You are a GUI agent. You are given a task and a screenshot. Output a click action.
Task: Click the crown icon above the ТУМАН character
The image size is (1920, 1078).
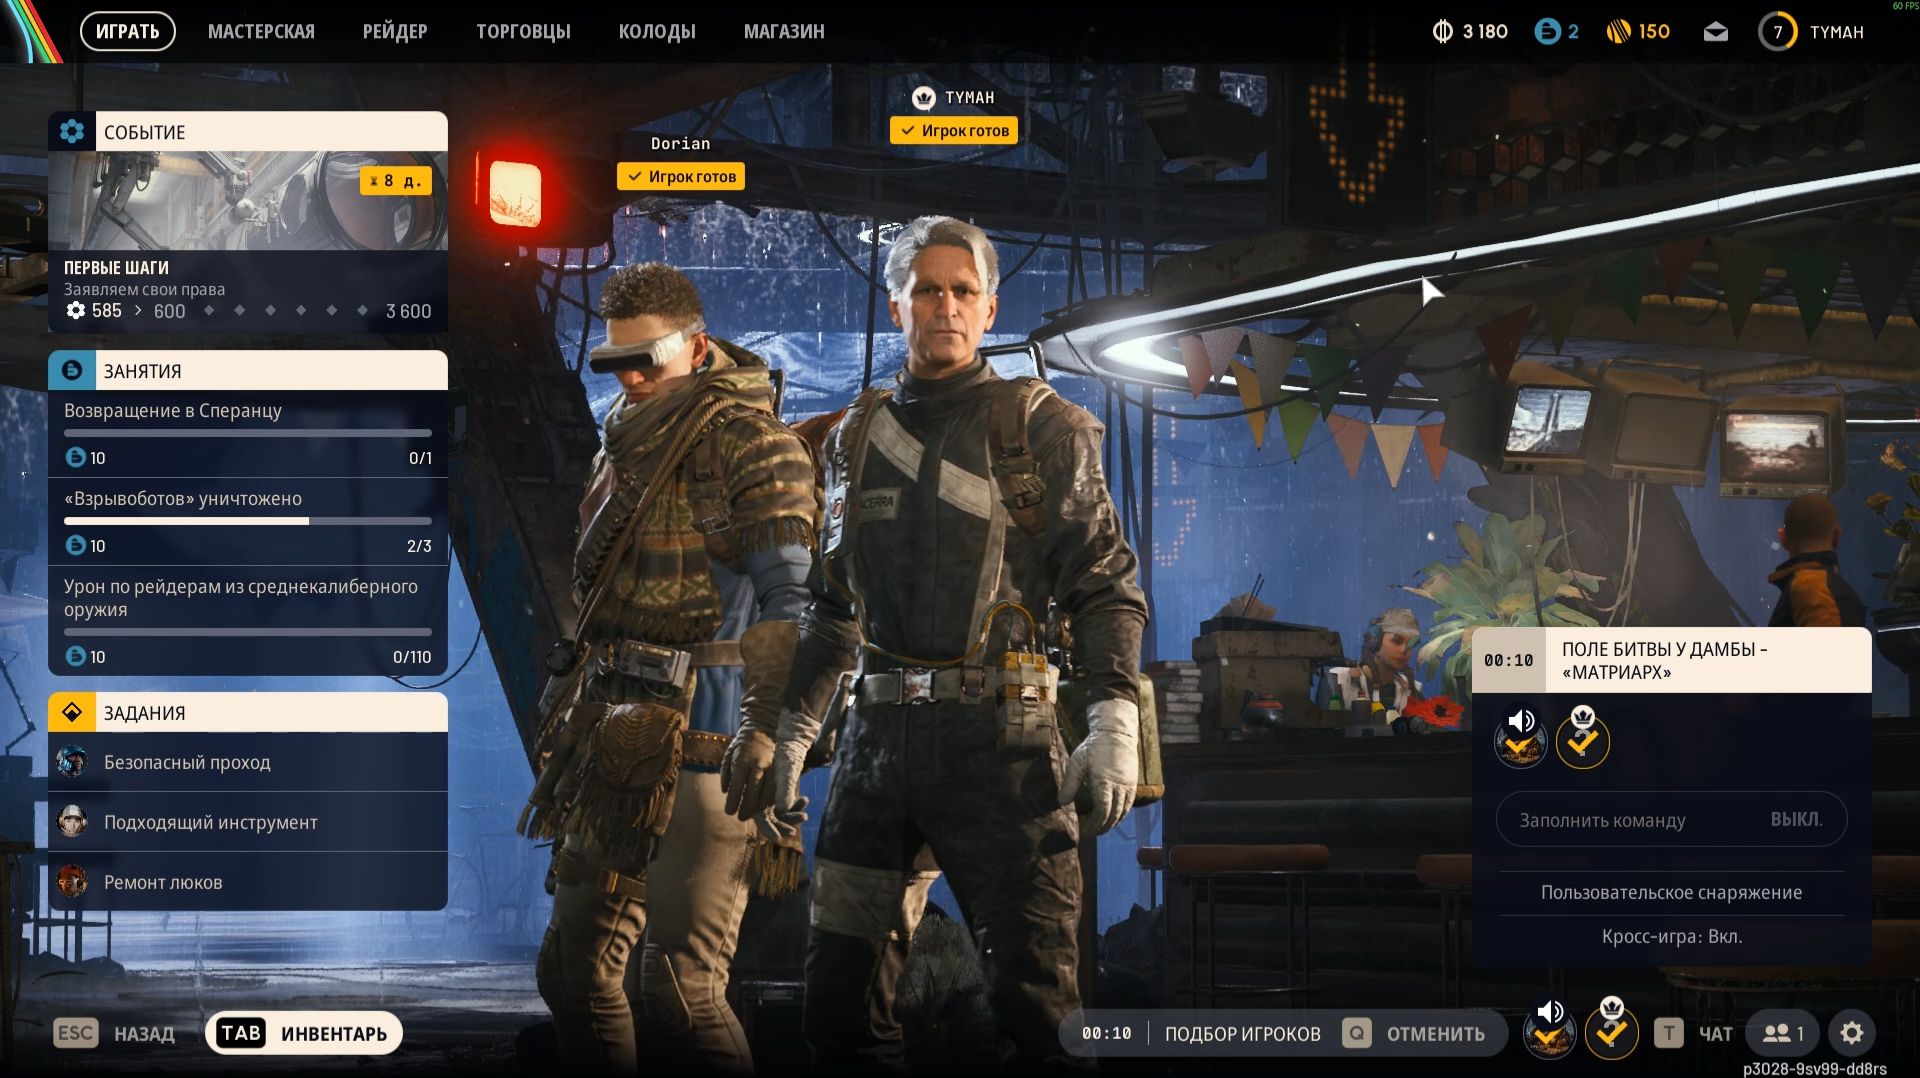point(924,97)
